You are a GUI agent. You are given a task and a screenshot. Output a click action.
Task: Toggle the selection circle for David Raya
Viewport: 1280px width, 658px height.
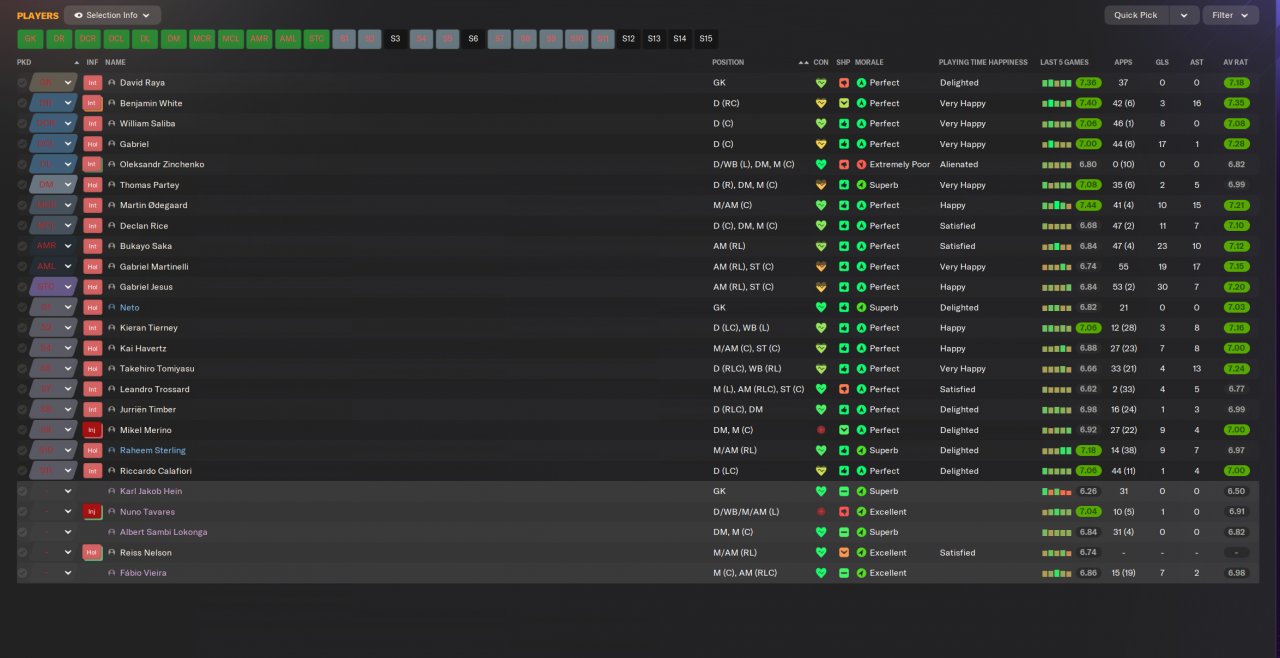click(x=22, y=83)
